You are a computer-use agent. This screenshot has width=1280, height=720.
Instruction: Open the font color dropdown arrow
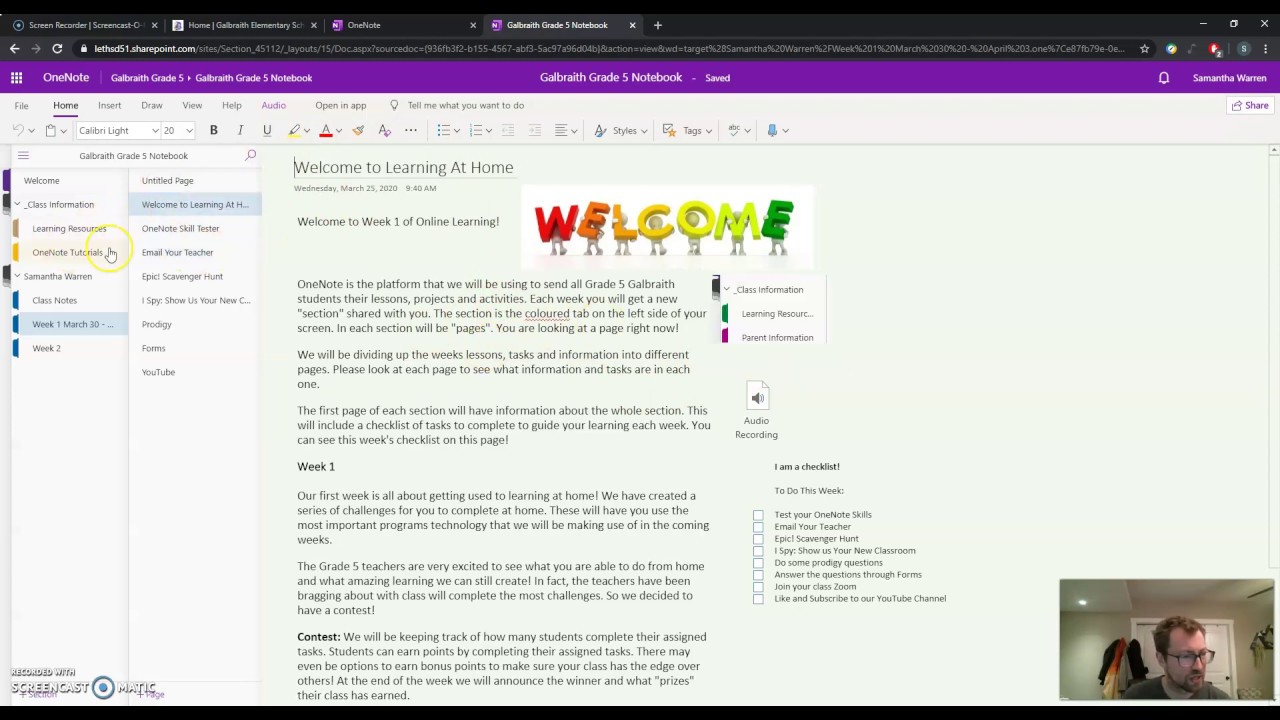(338, 131)
